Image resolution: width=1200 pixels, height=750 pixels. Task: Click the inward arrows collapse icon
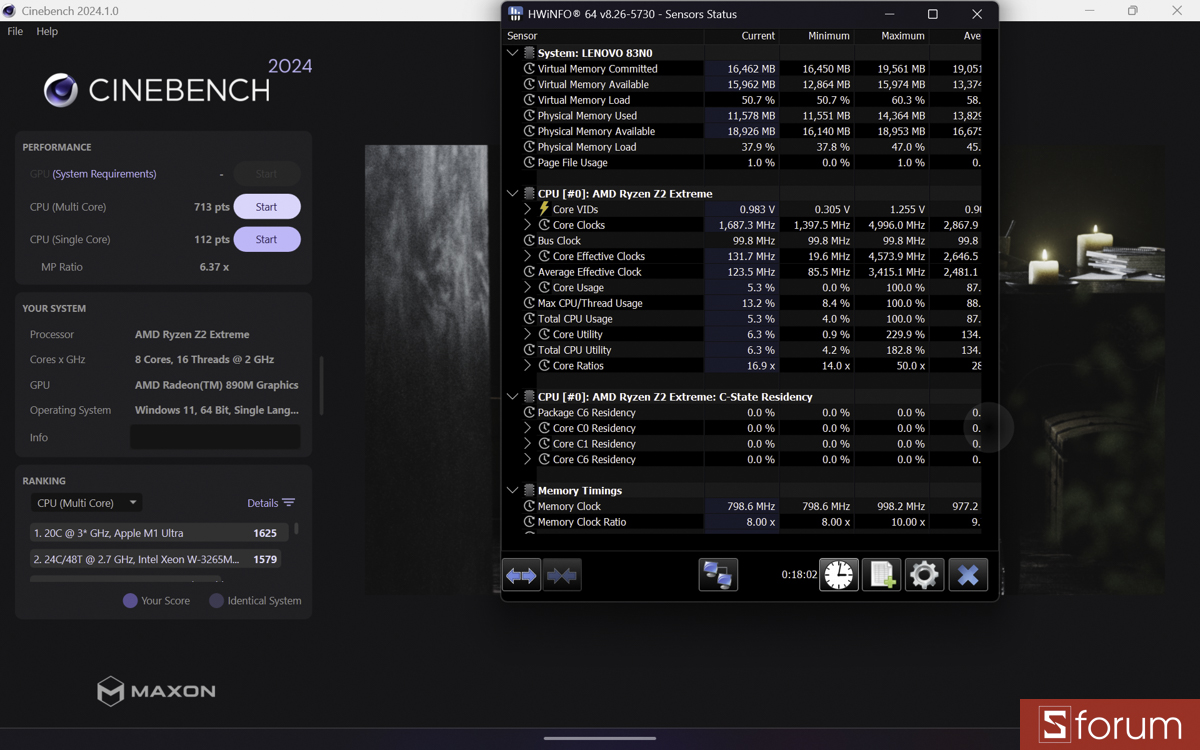(x=561, y=574)
